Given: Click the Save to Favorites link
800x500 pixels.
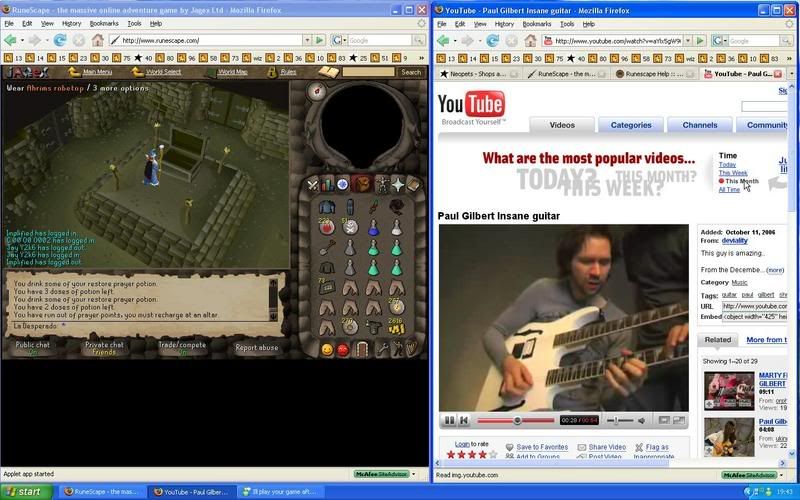Looking at the screenshot, I should [542, 447].
